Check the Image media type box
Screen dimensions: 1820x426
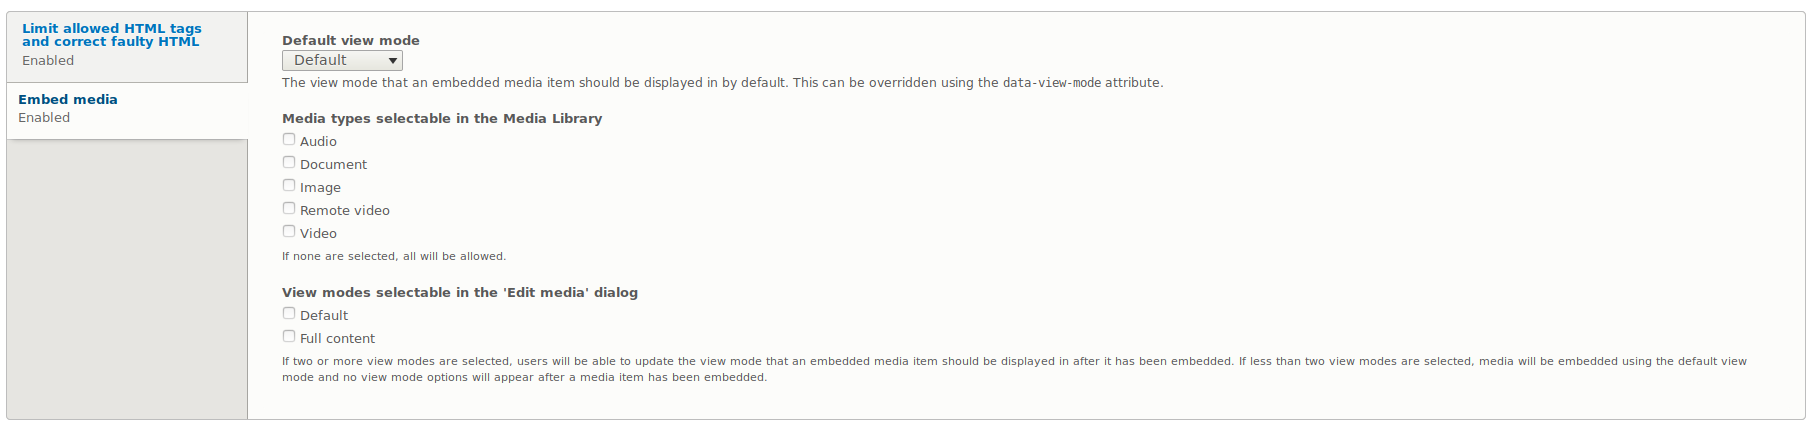click(x=289, y=186)
